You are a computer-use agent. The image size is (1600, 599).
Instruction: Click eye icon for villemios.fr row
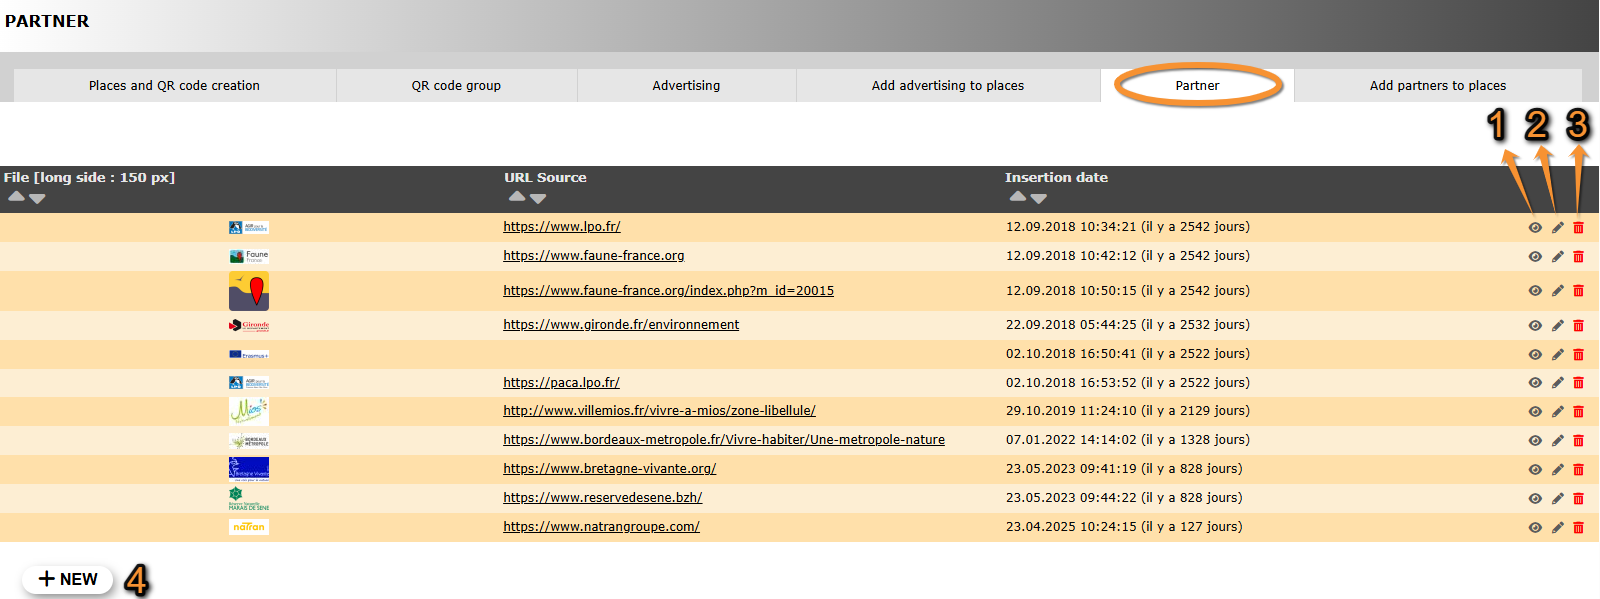(x=1535, y=412)
